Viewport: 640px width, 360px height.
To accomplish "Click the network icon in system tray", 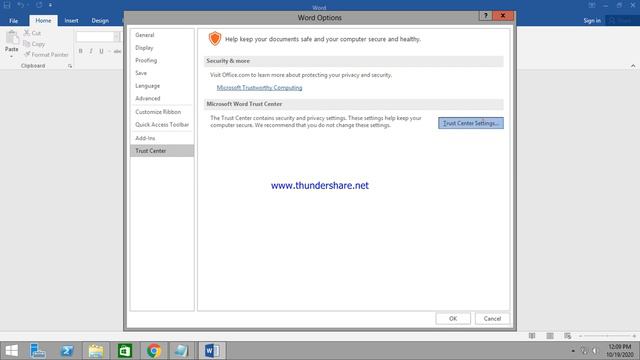I will tap(584, 351).
